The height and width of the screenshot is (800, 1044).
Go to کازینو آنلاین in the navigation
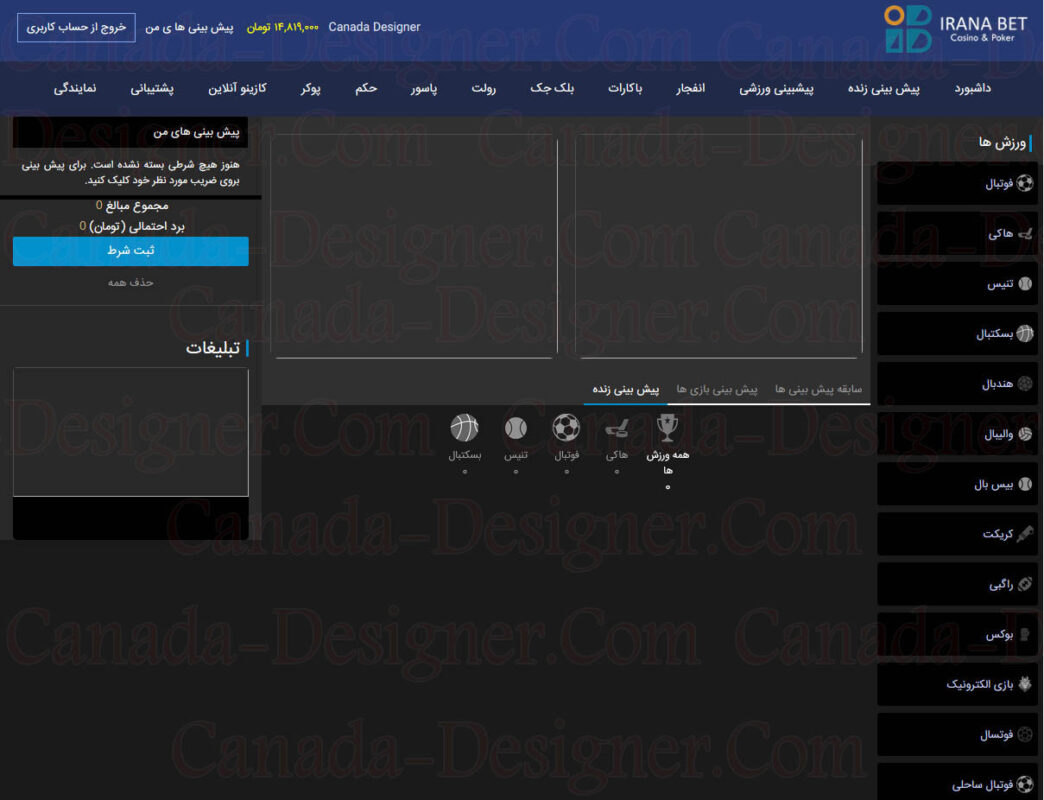(x=237, y=88)
